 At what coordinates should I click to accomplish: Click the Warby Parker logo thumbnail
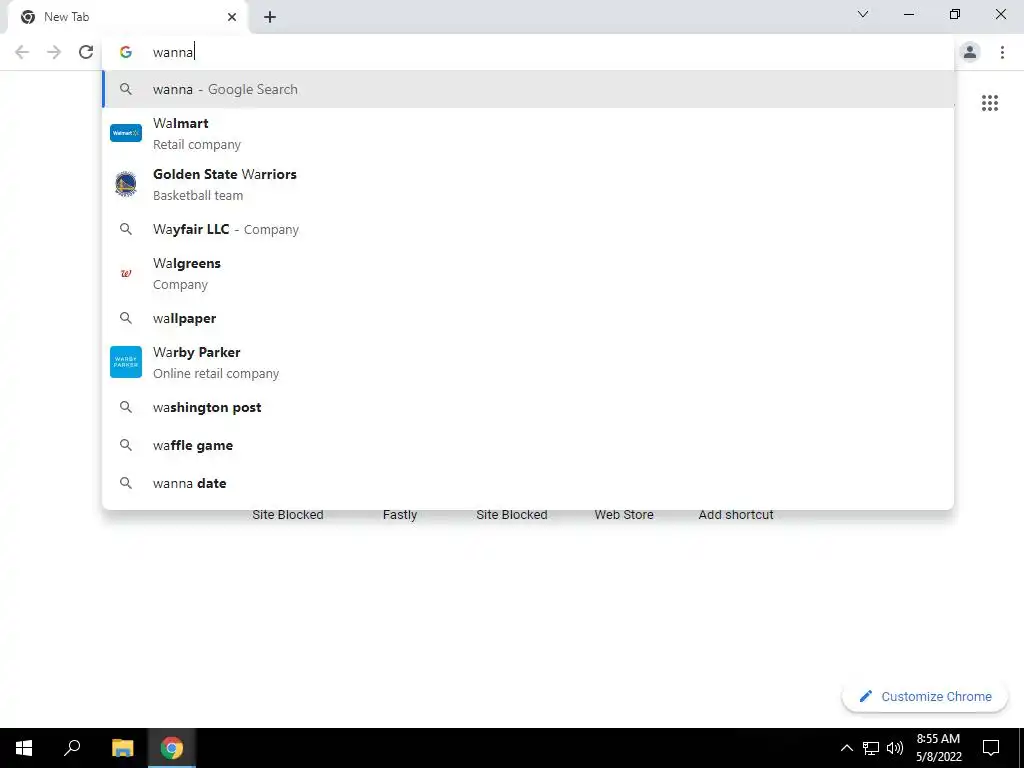click(126, 362)
